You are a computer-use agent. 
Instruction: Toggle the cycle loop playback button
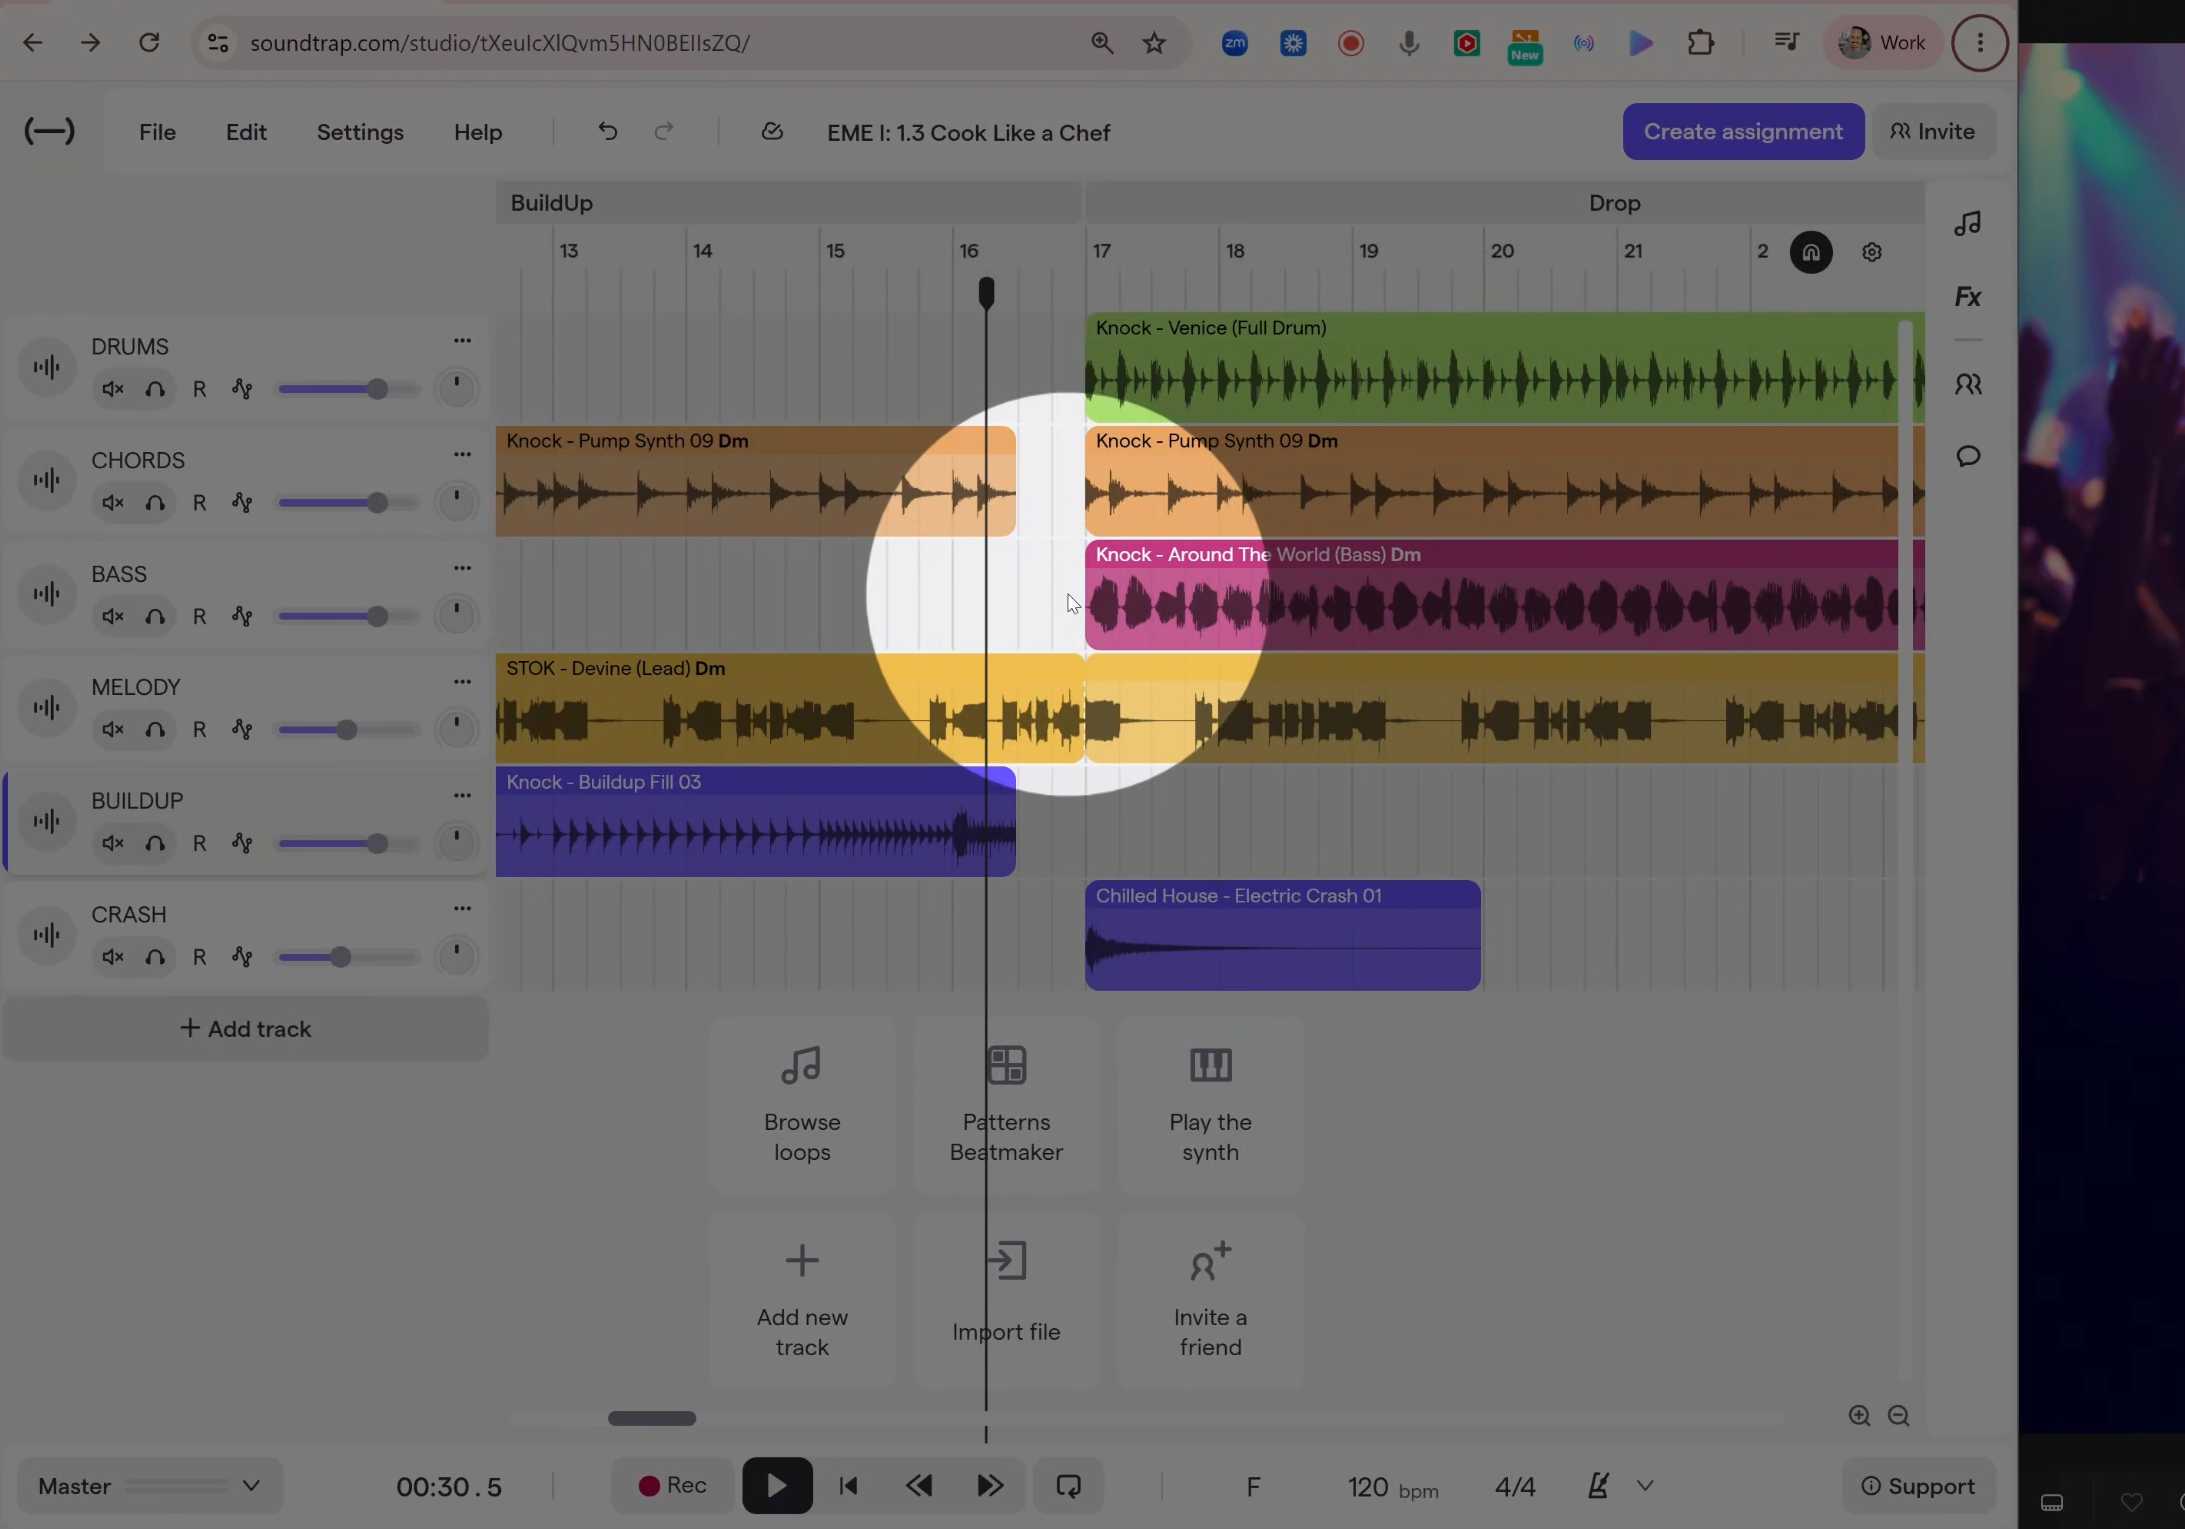point(1068,1486)
